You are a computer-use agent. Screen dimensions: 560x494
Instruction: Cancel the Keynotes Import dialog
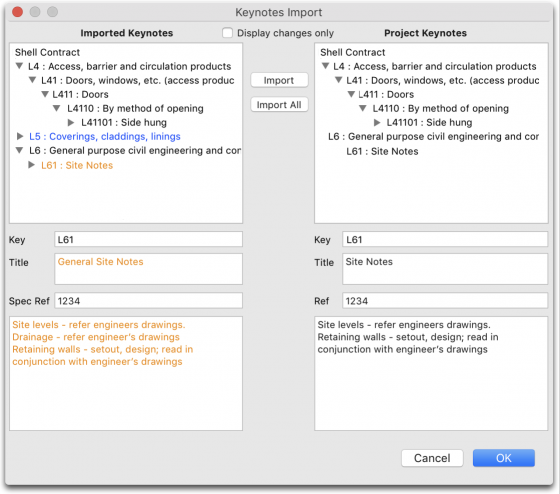[x=432, y=458]
